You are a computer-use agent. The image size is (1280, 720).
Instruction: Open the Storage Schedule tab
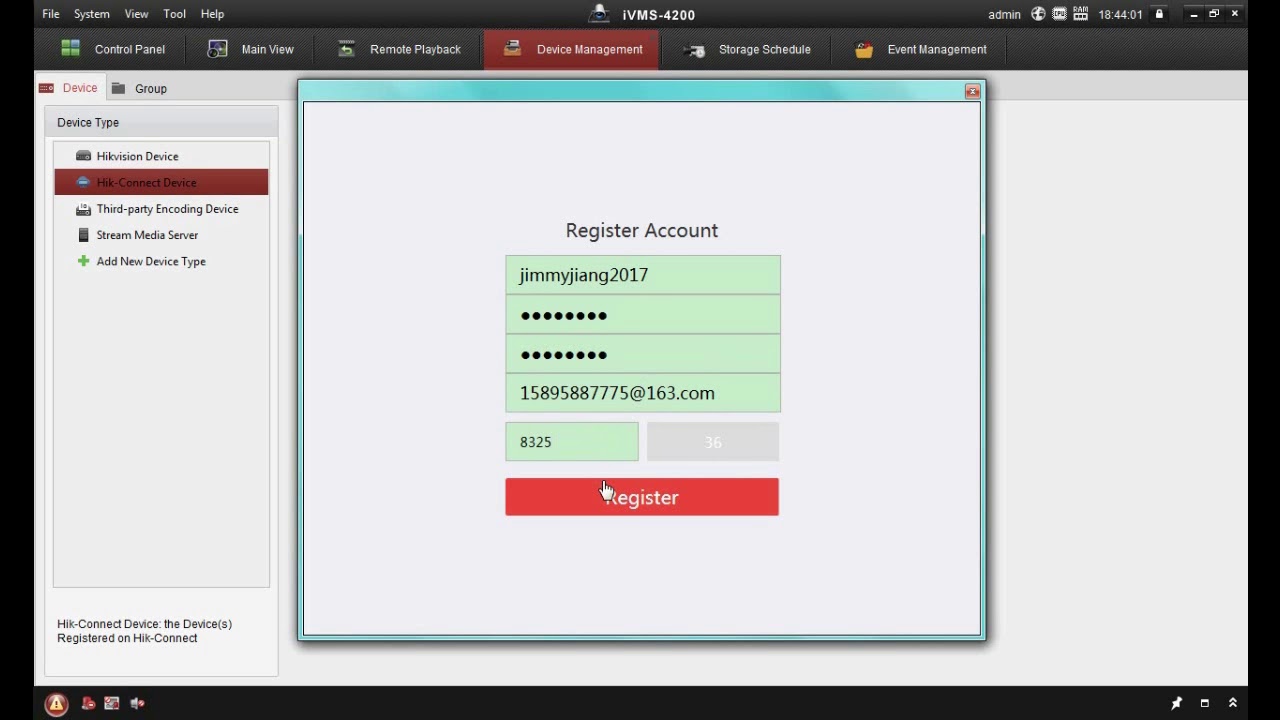pos(746,49)
